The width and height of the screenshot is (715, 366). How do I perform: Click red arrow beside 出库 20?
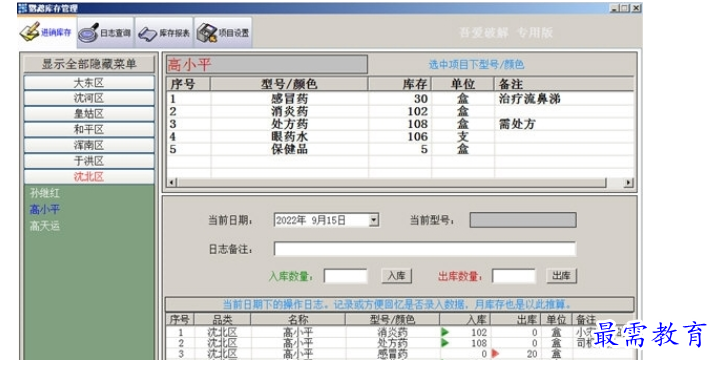496,354
